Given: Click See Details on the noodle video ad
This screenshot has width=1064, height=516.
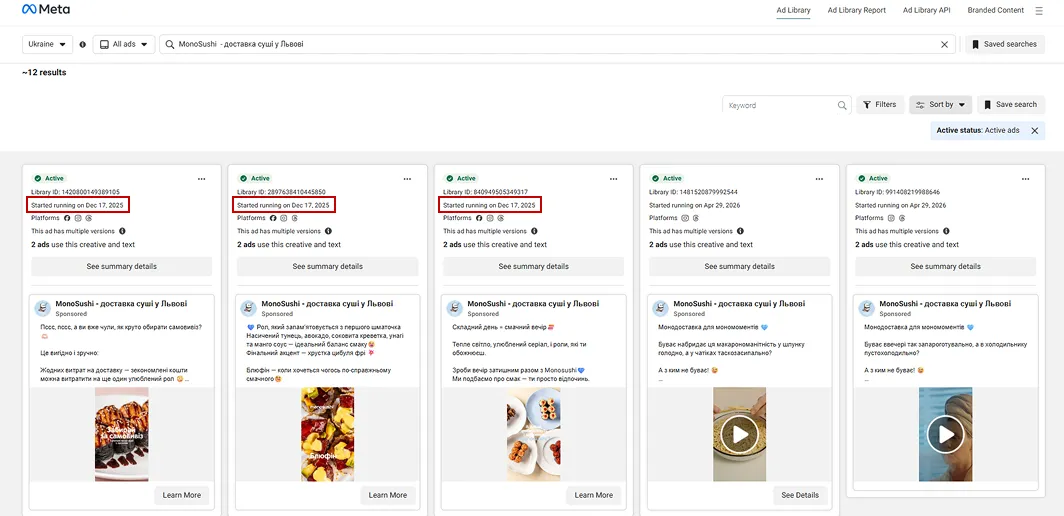Looking at the screenshot, I should pos(800,495).
